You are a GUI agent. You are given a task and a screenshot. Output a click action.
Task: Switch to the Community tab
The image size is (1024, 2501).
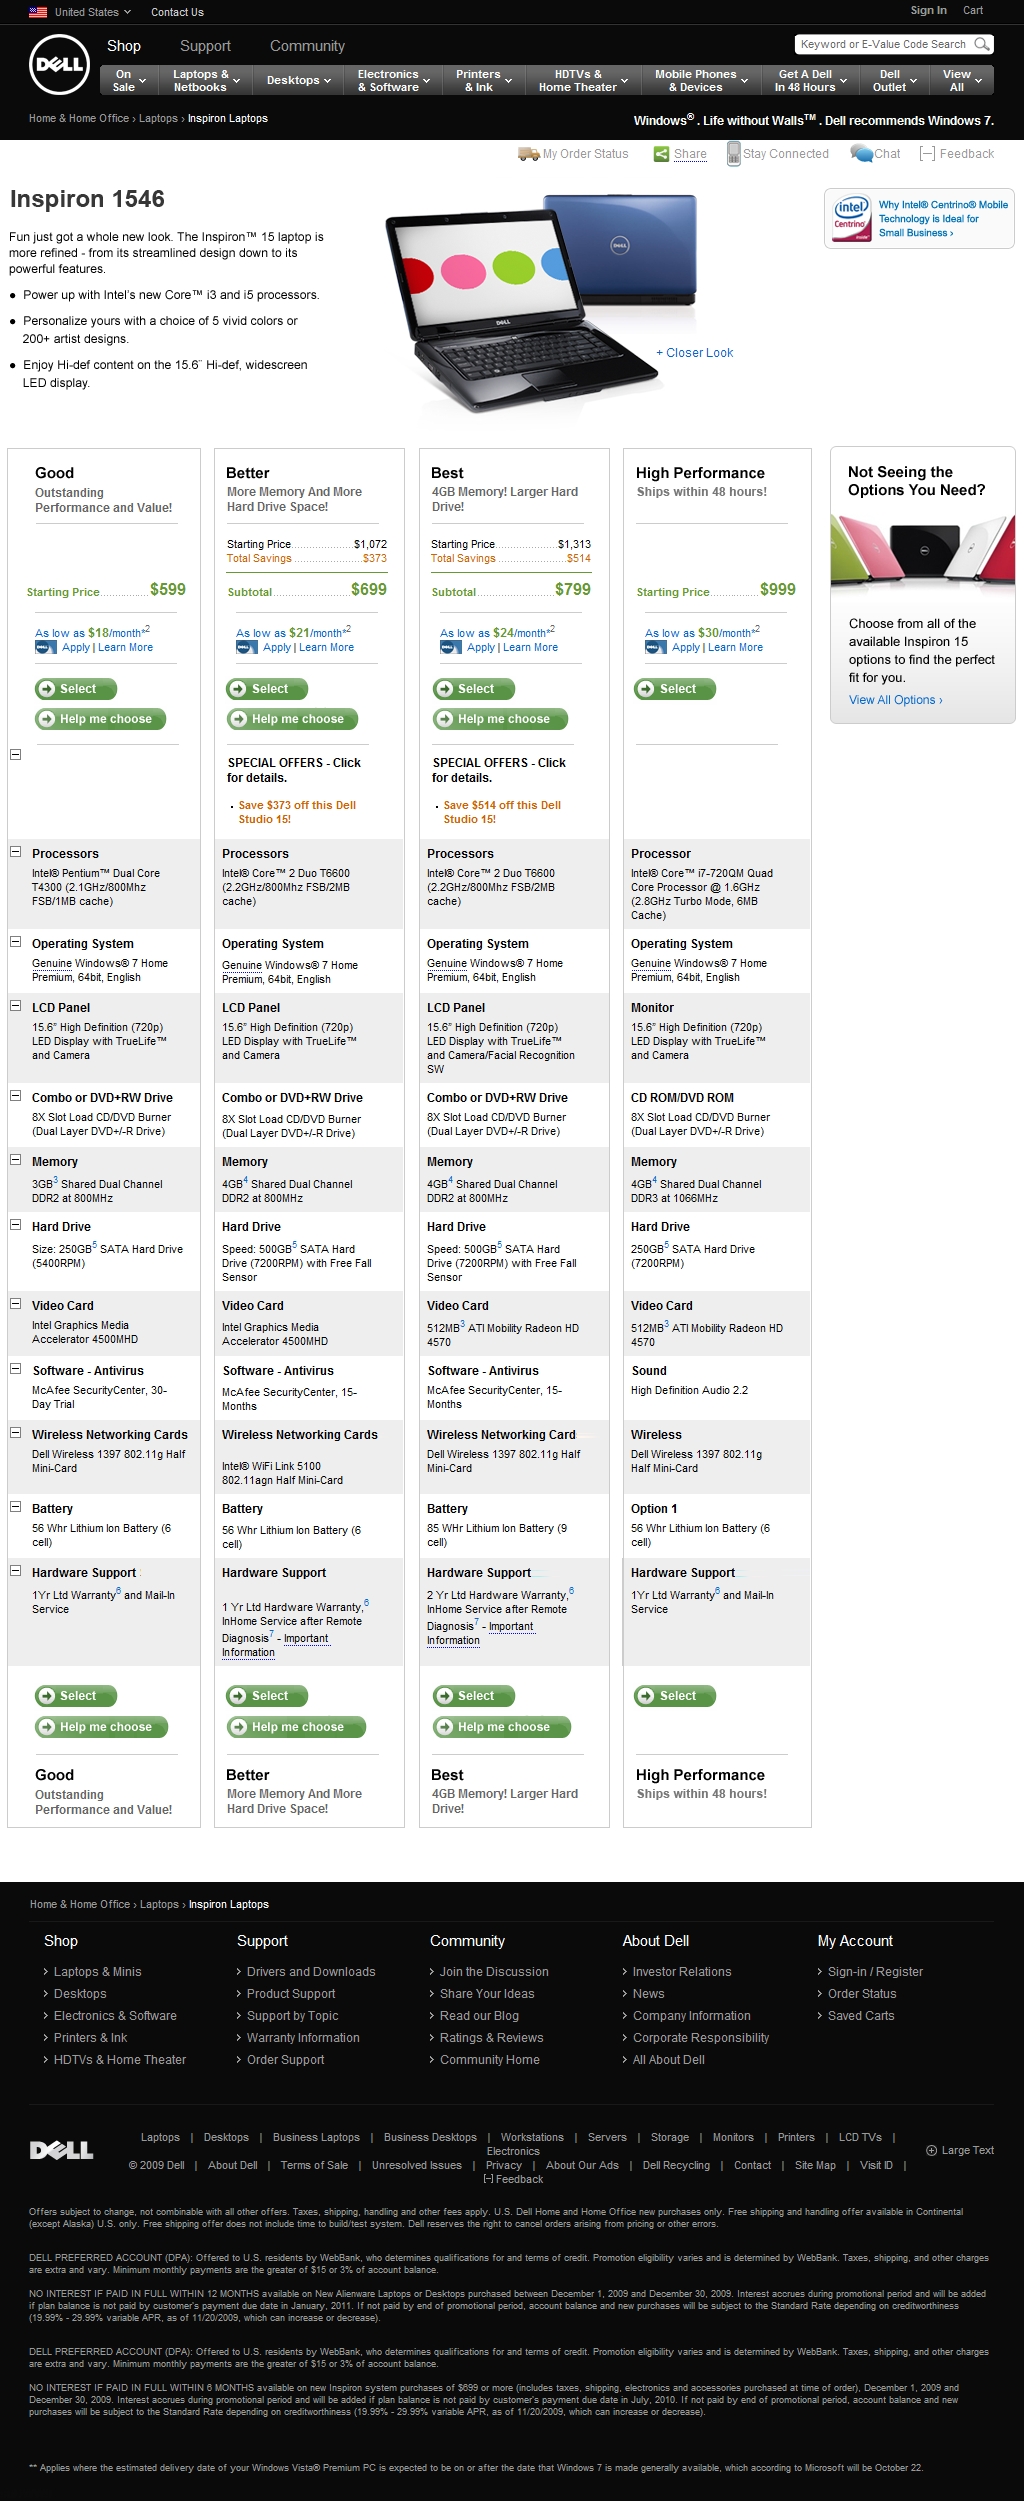307,46
